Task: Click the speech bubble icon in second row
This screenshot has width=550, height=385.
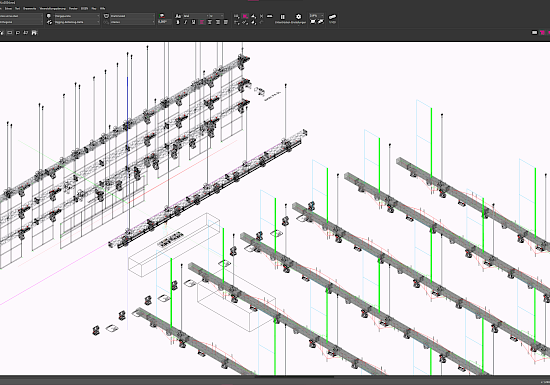Action: (x=18, y=33)
